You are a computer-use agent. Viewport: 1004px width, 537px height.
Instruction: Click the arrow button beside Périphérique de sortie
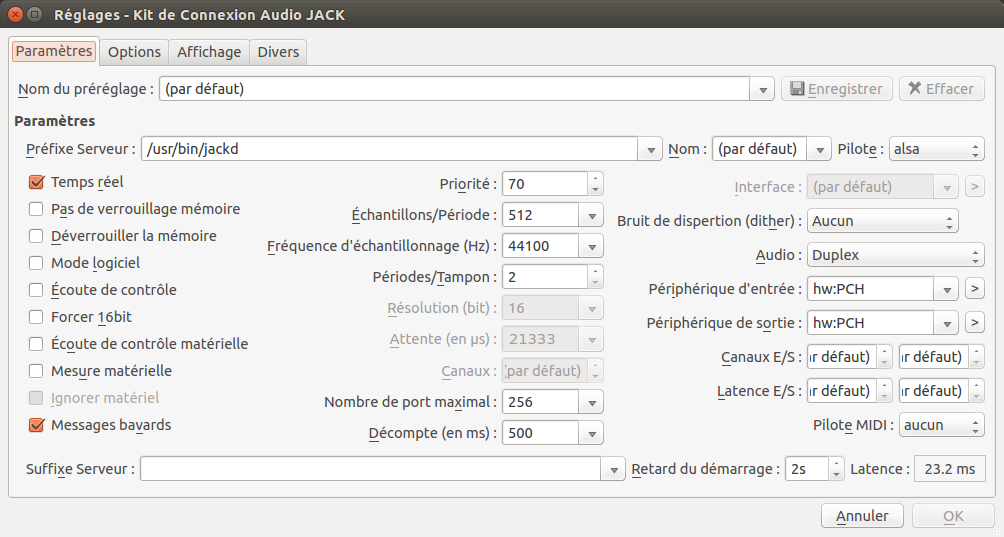pyautogui.click(x=975, y=323)
